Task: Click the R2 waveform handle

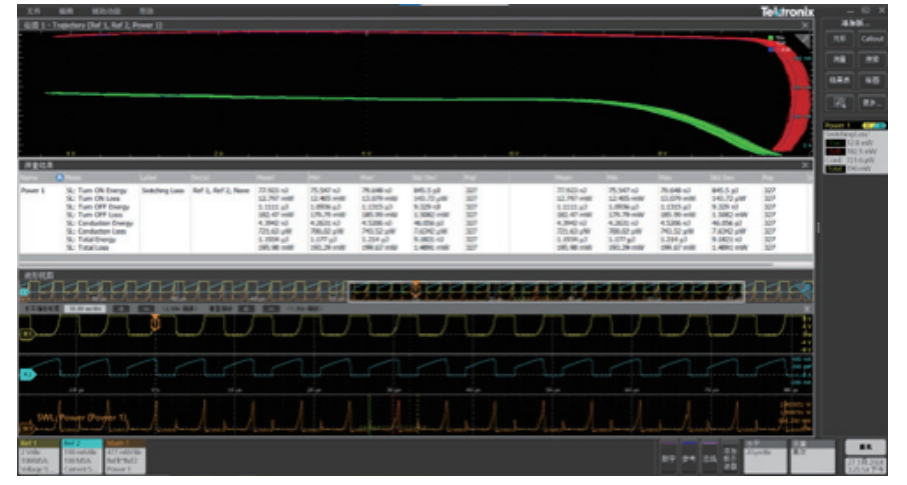Action: tap(29, 375)
